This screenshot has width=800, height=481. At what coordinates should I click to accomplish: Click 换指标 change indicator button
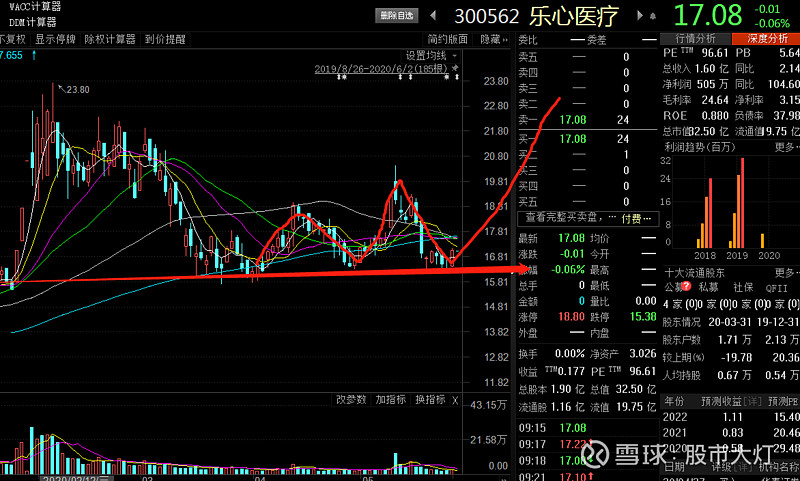430,399
